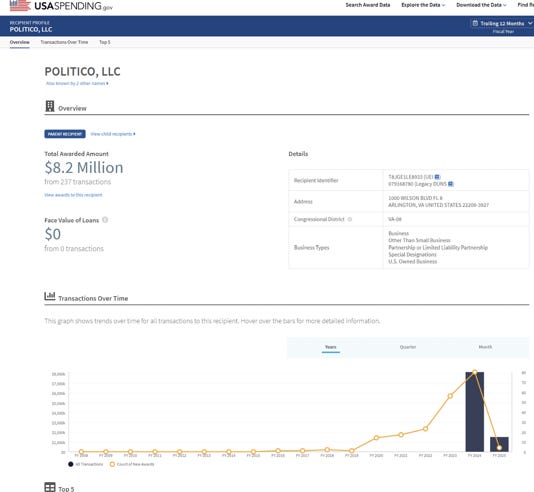Click the FY 2023 new awards data point
The height and width of the screenshot is (492, 534).
450,396
